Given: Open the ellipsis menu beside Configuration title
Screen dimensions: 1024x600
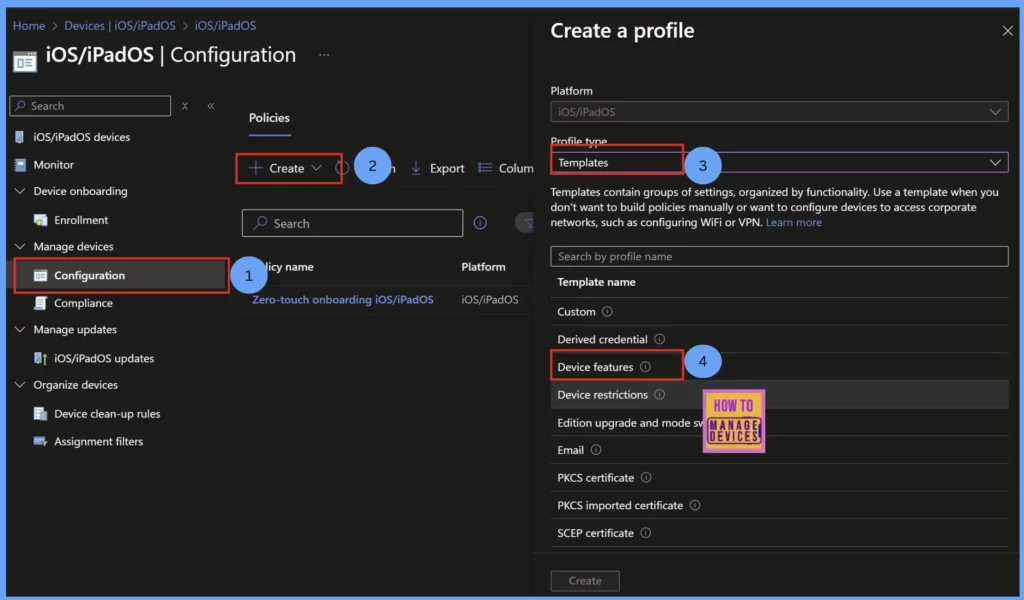Looking at the screenshot, I should (x=324, y=55).
